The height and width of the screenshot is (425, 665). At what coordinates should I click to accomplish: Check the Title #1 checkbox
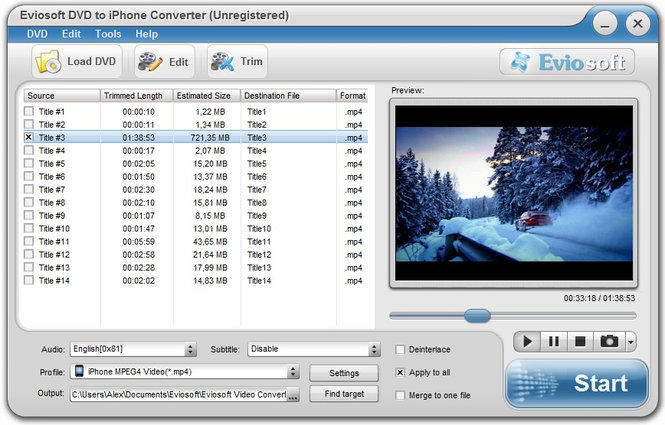29,111
